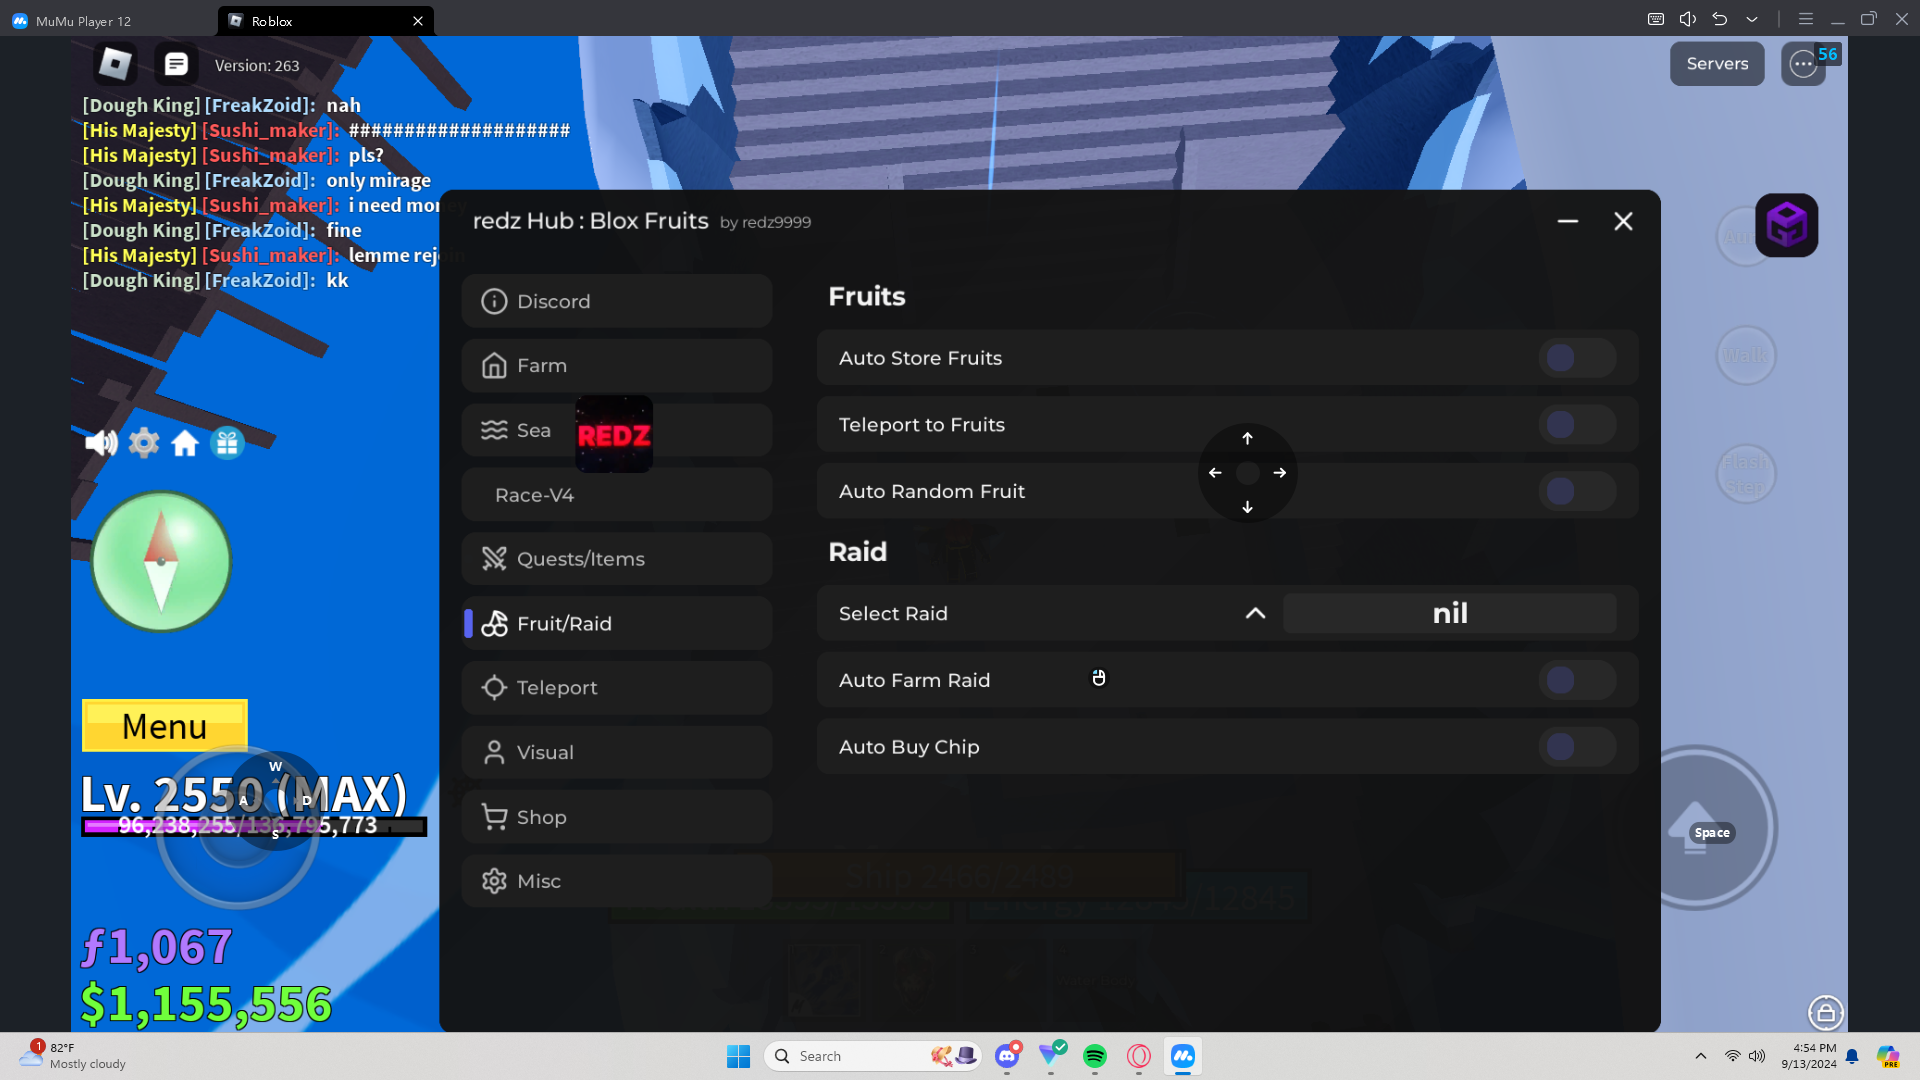Click the backpack lock icon
1920x1080 pixels.
tap(1825, 1013)
